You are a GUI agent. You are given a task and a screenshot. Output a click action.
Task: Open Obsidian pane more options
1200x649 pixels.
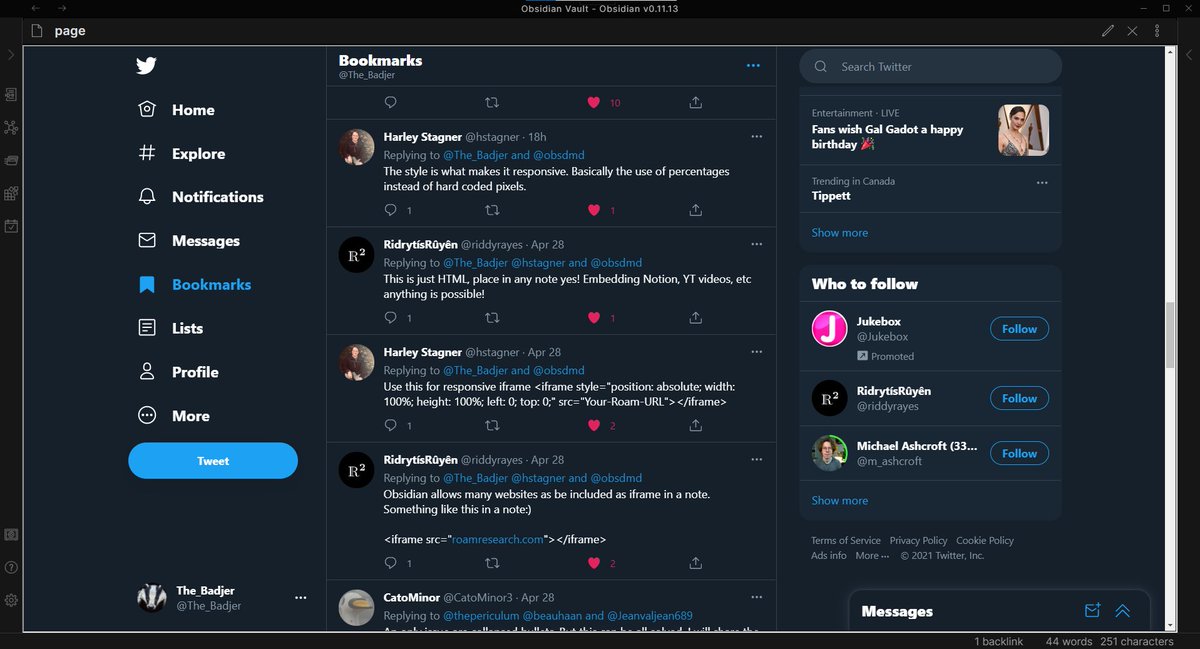tap(1157, 31)
